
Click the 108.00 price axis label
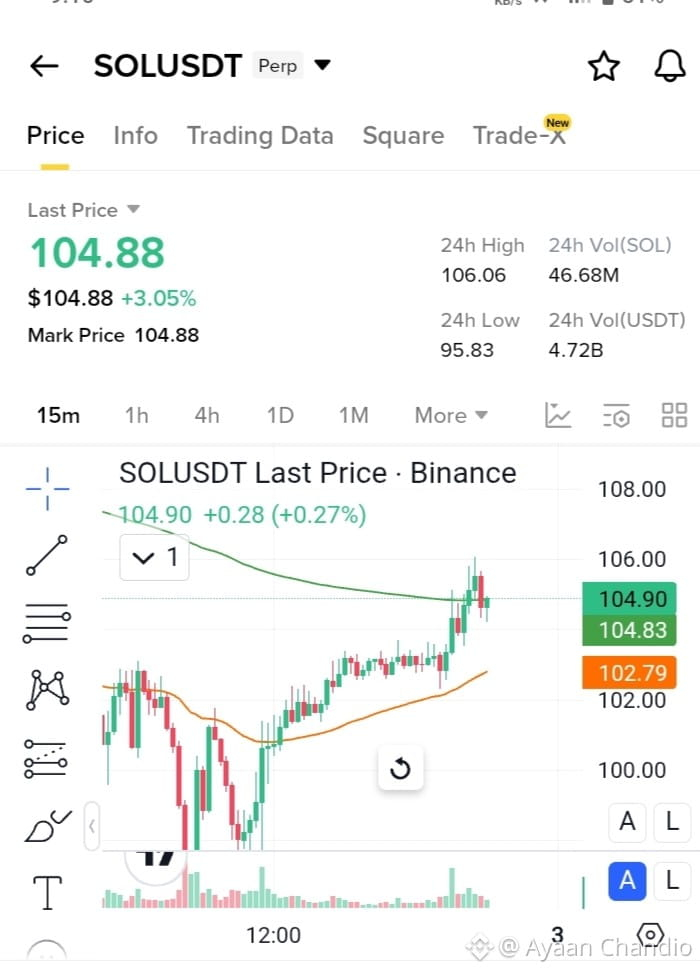(x=632, y=490)
